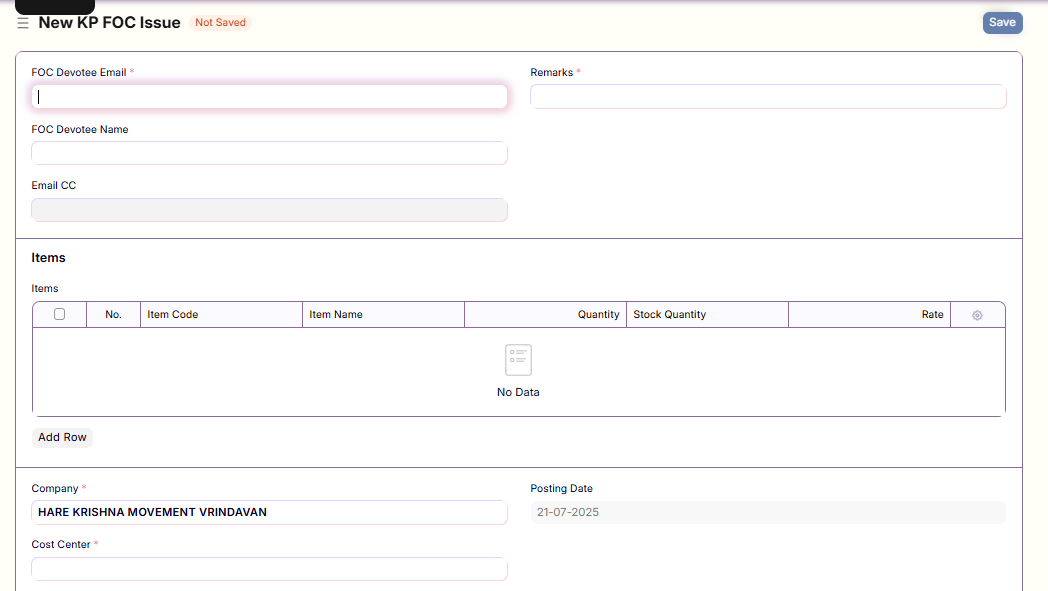The width and height of the screenshot is (1048, 591).
Task: Select the Quantity column header
Action: tap(545, 315)
